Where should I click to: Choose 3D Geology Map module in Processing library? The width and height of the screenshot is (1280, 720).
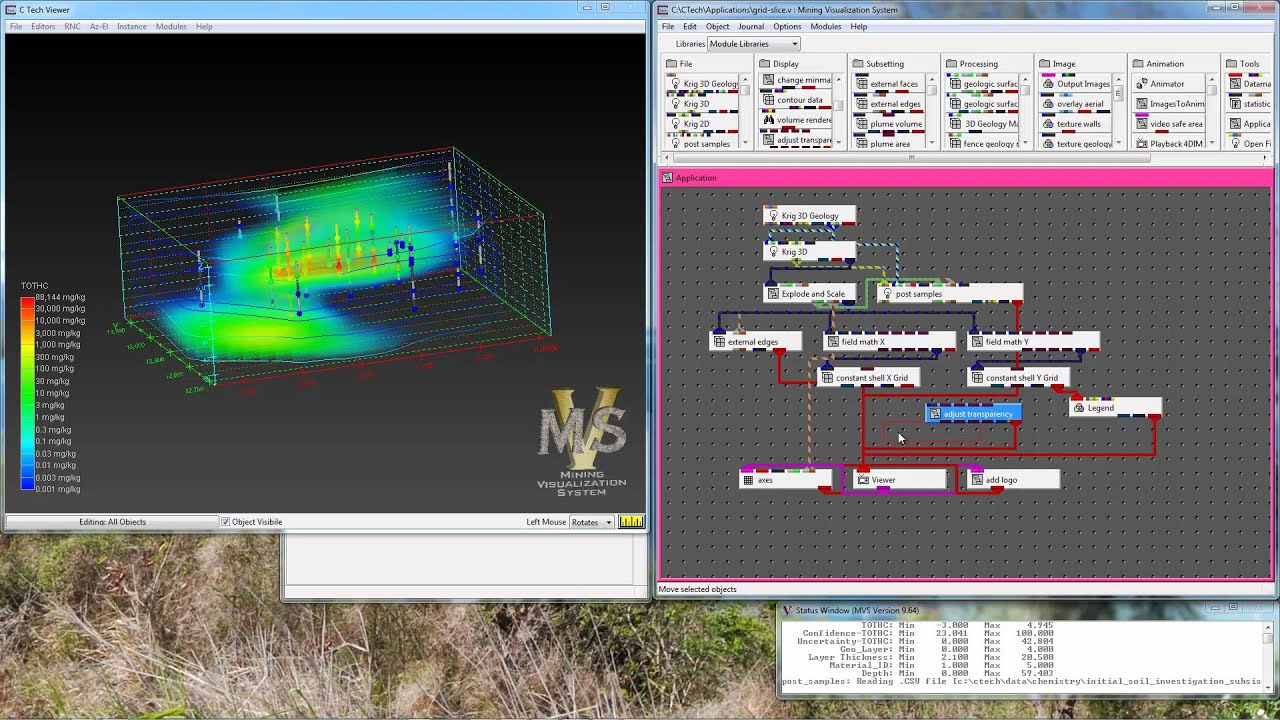point(983,124)
